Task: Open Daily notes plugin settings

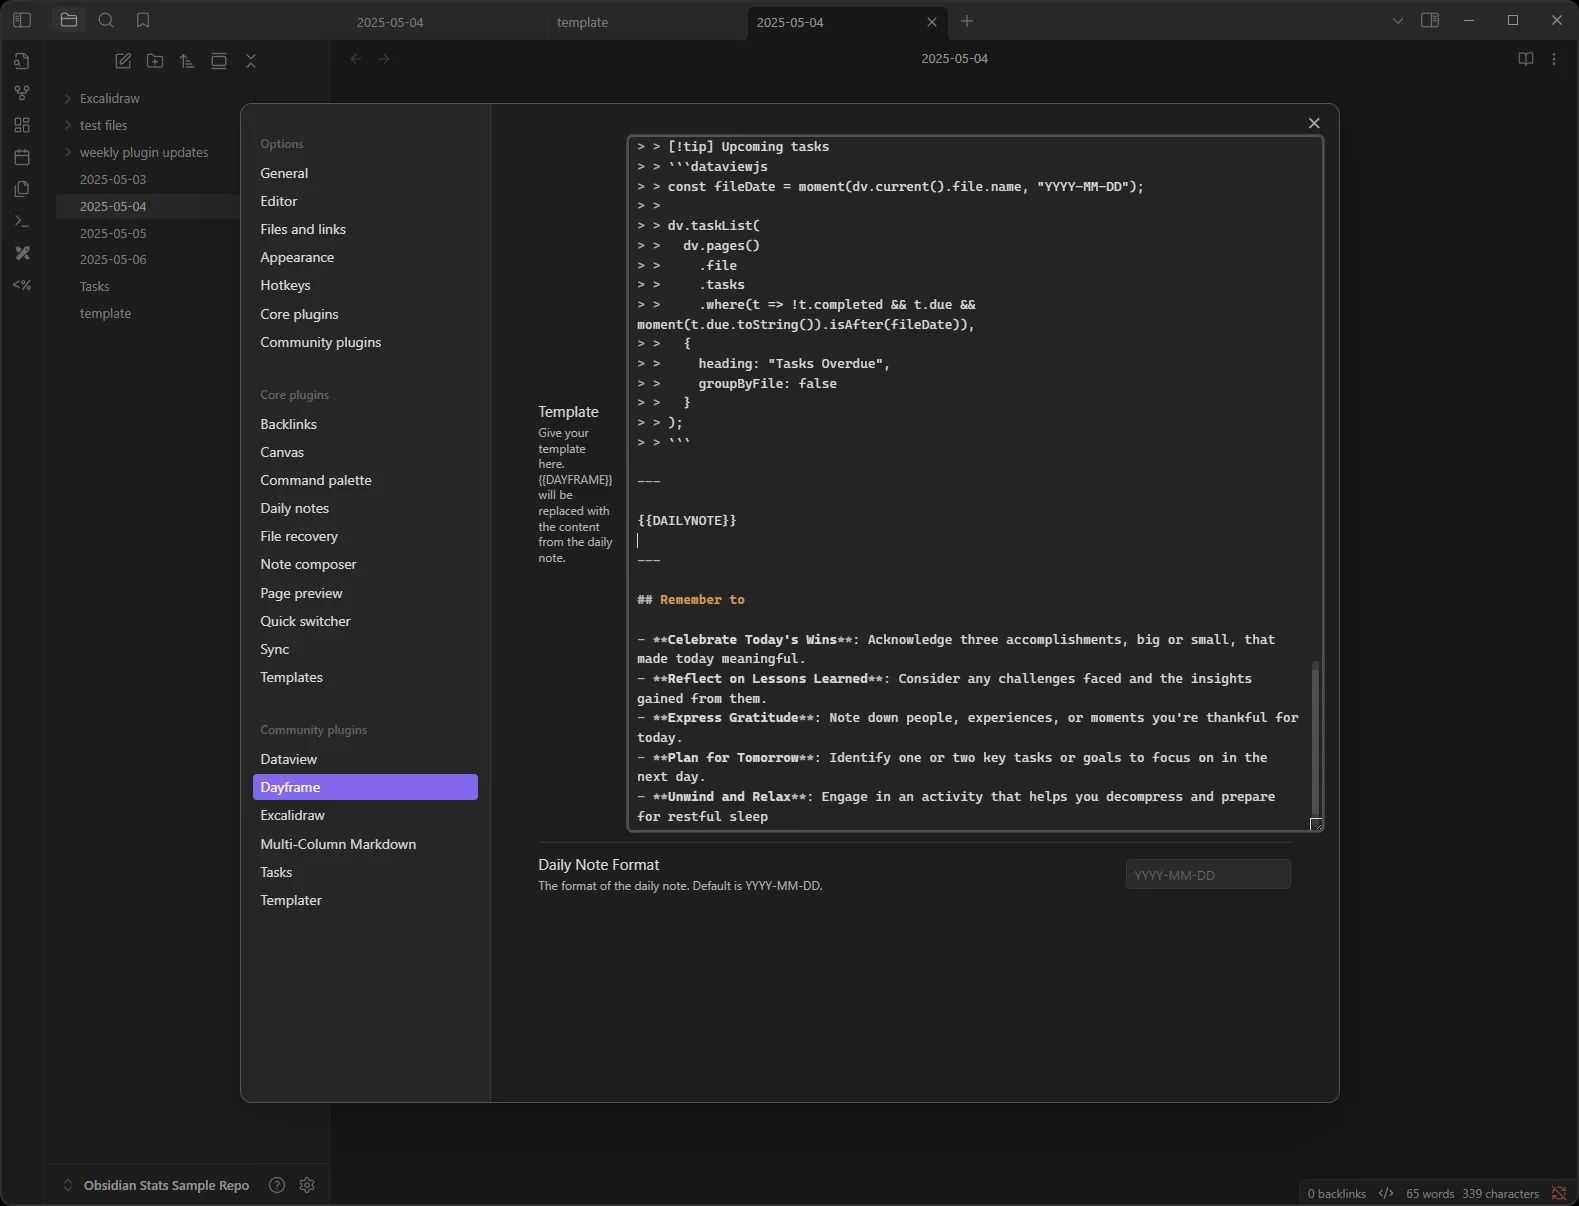Action: [365, 508]
